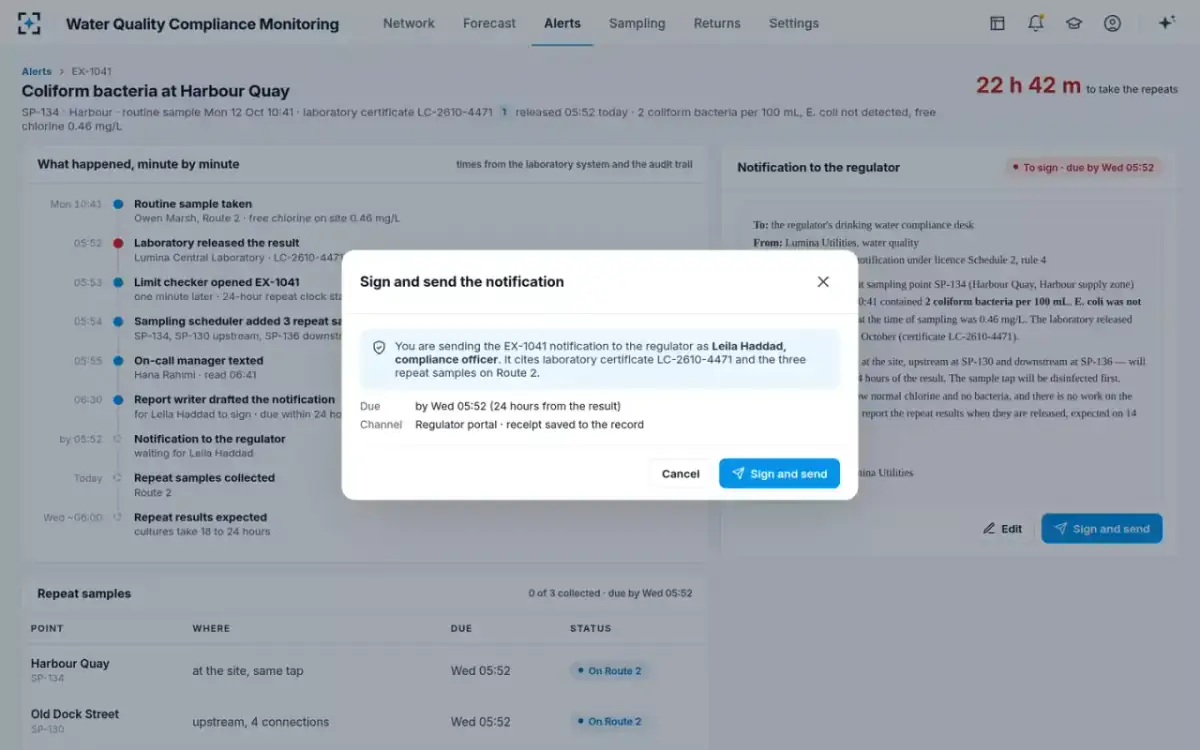Cancel the sign and send dialog
Viewport: 1200px width, 750px height.
(x=680, y=473)
